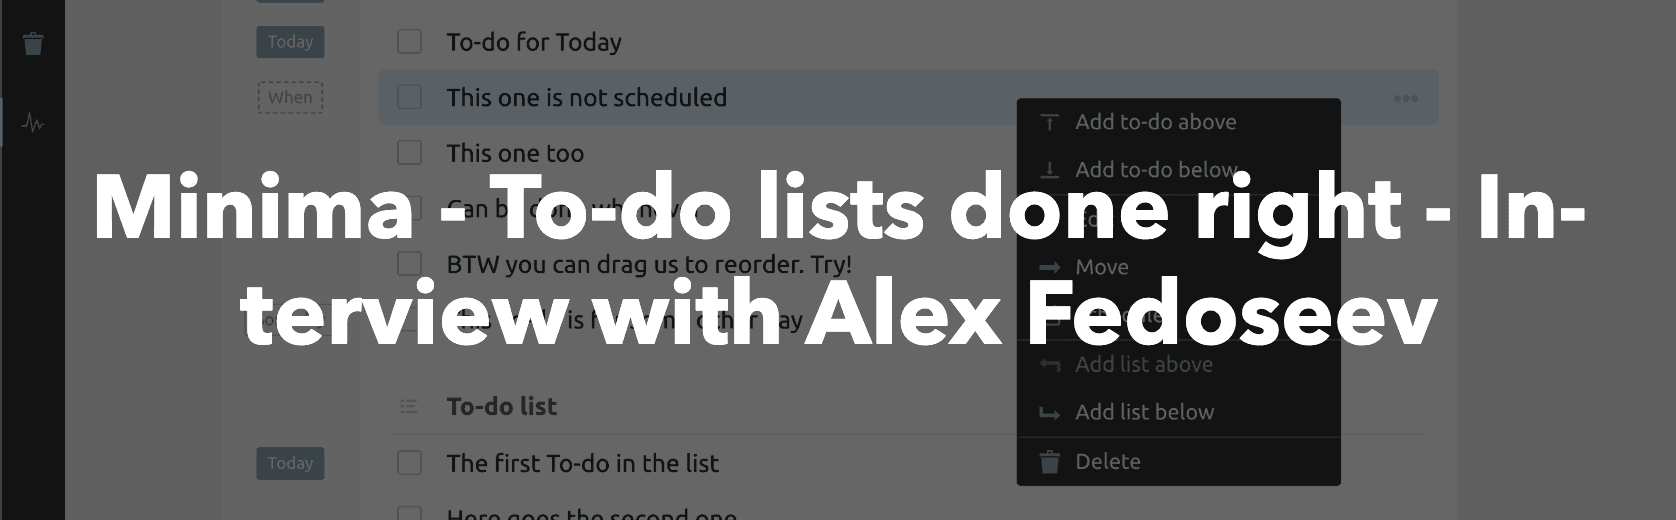Open the trash in the sidebar
Screen dimensions: 1676x520
[x=33, y=44]
